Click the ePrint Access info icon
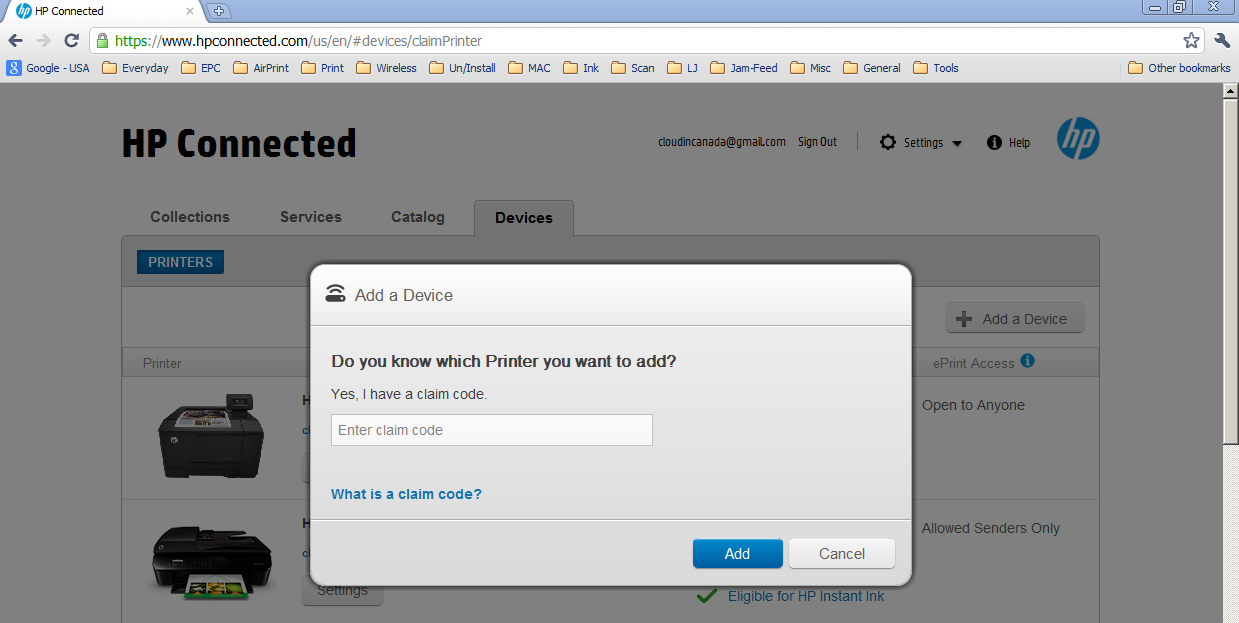The image size is (1239, 623). click(x=1028, y=361)
